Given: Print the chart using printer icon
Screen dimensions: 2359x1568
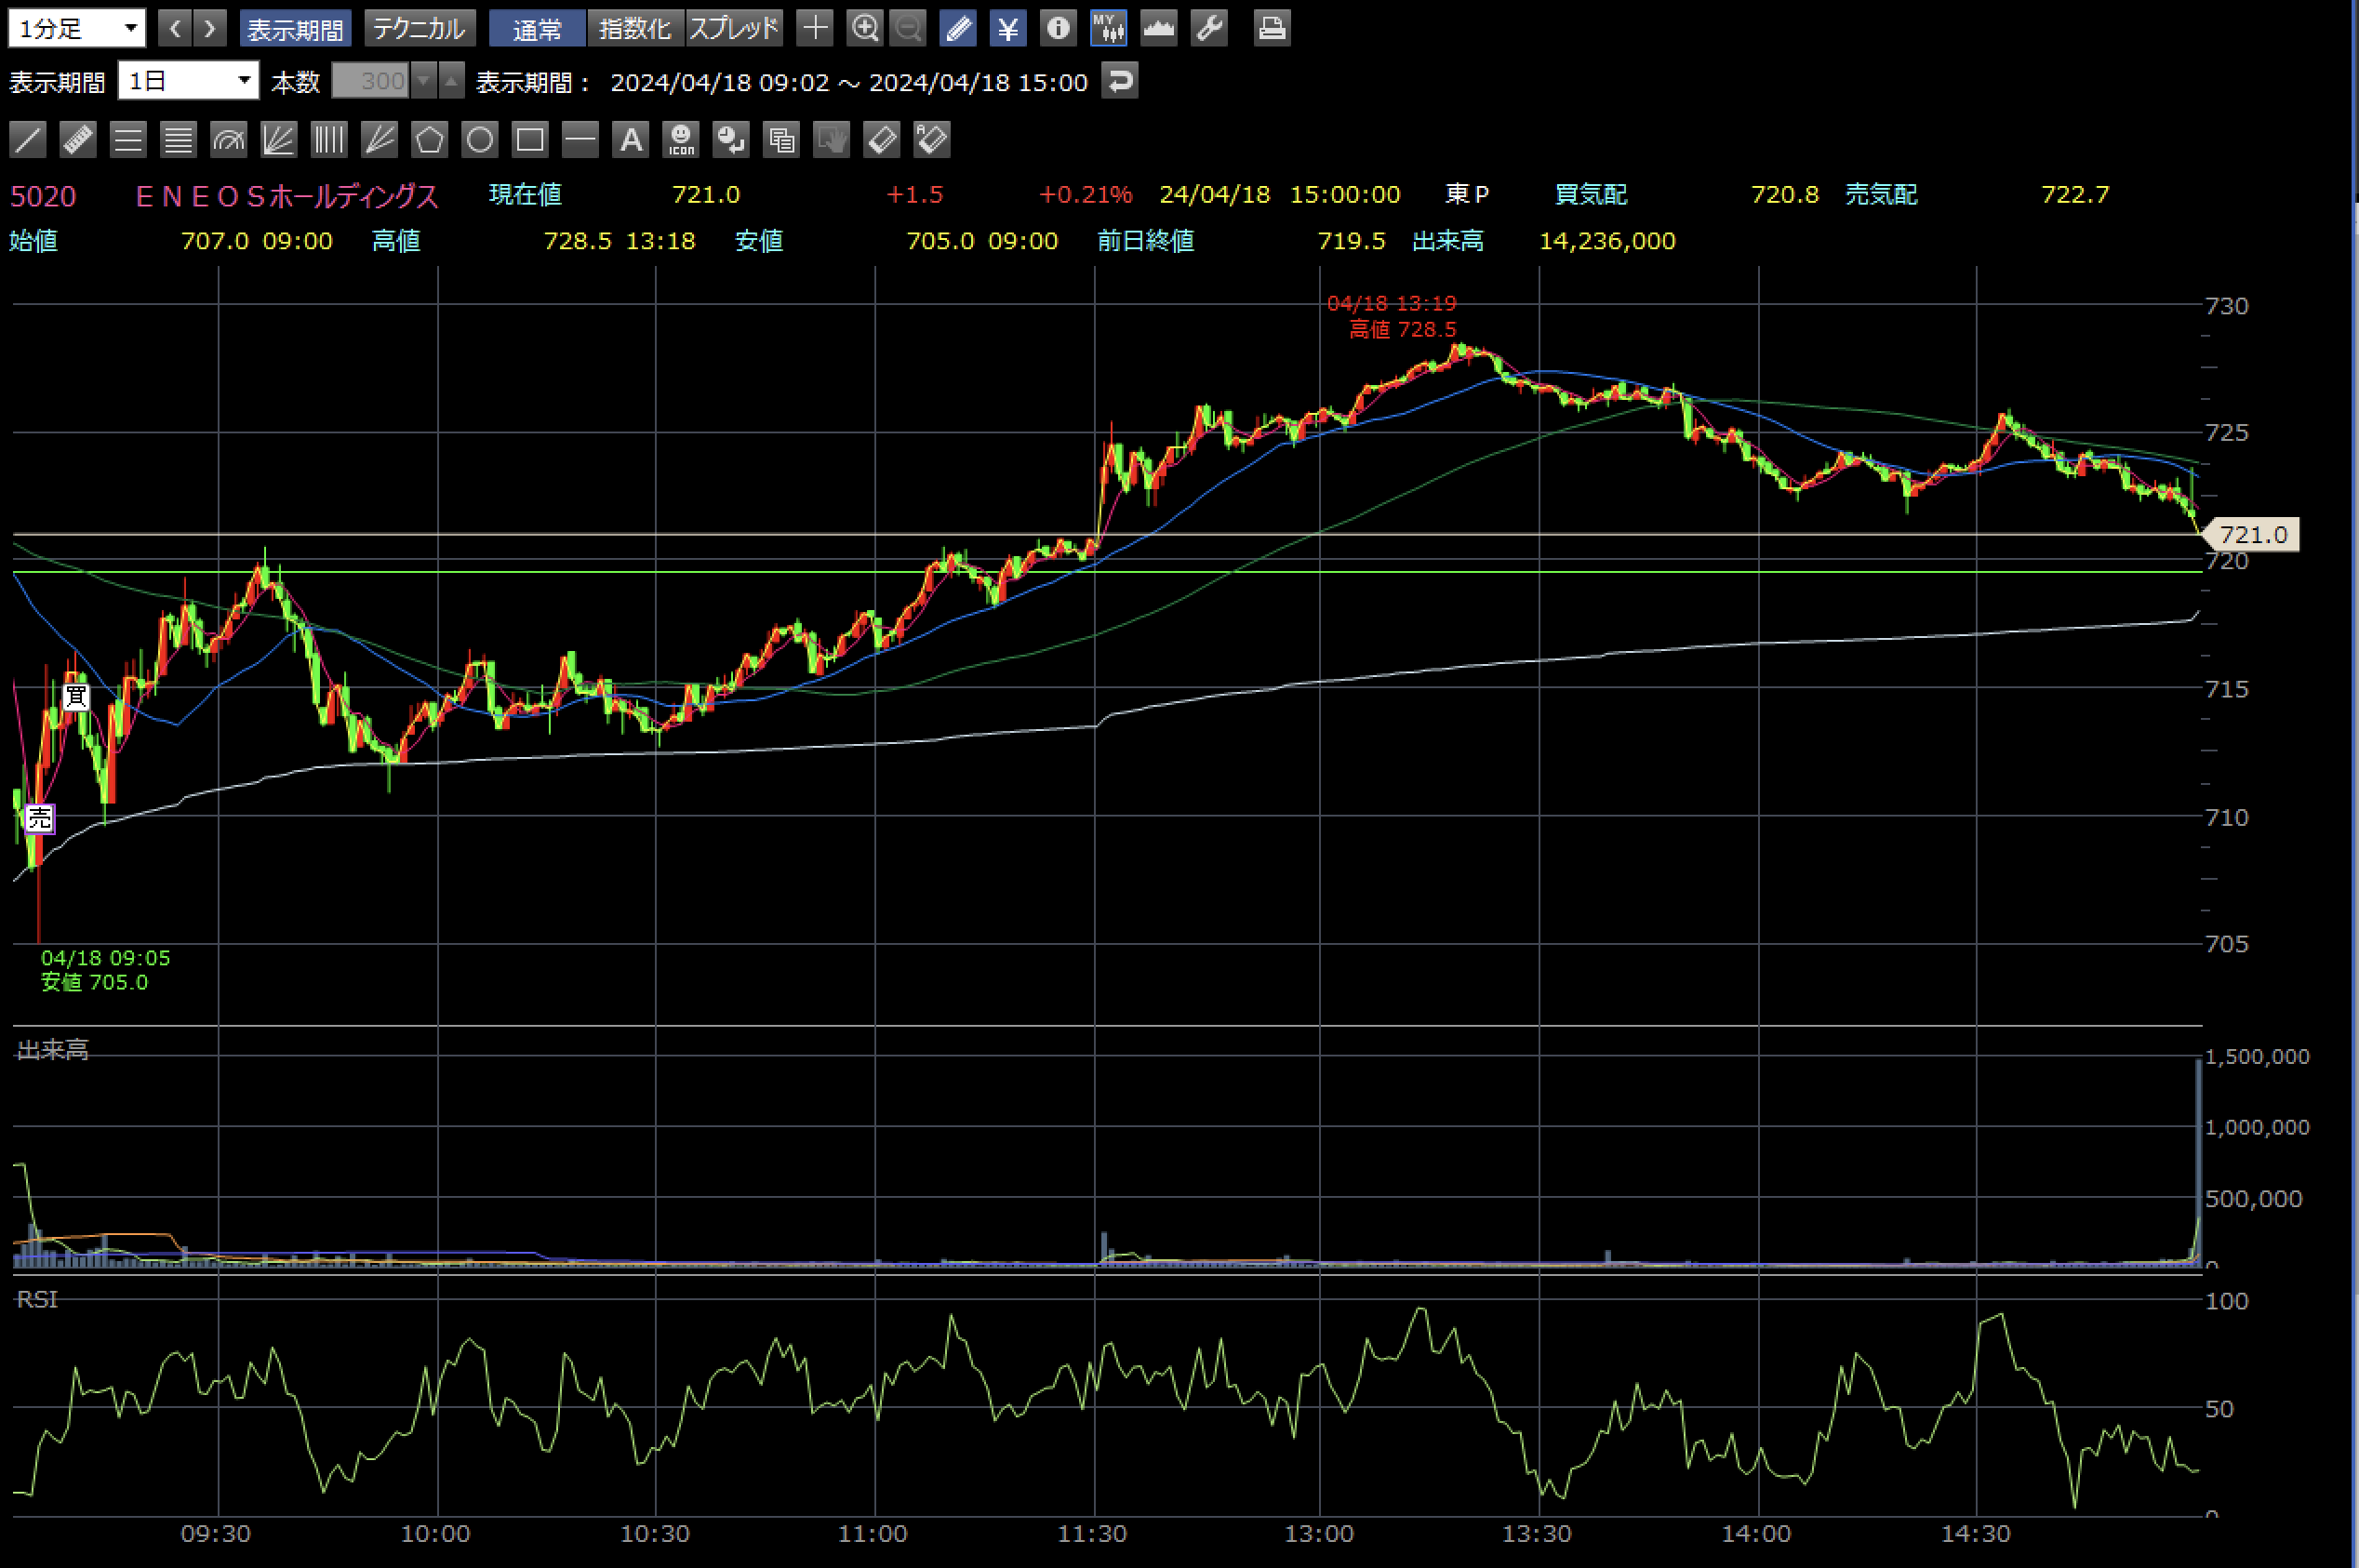Looking at the screenshot, I should [1272, 28].
